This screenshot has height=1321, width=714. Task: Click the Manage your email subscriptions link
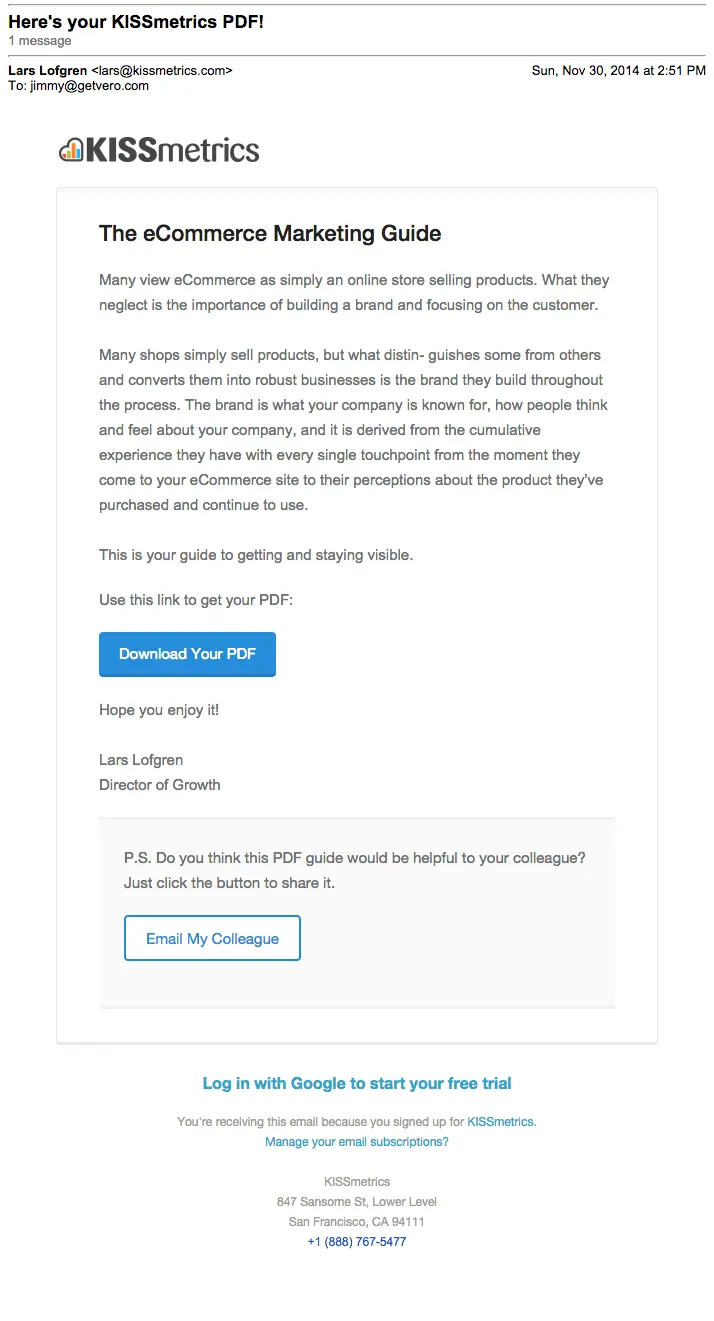click(356, 1141)
